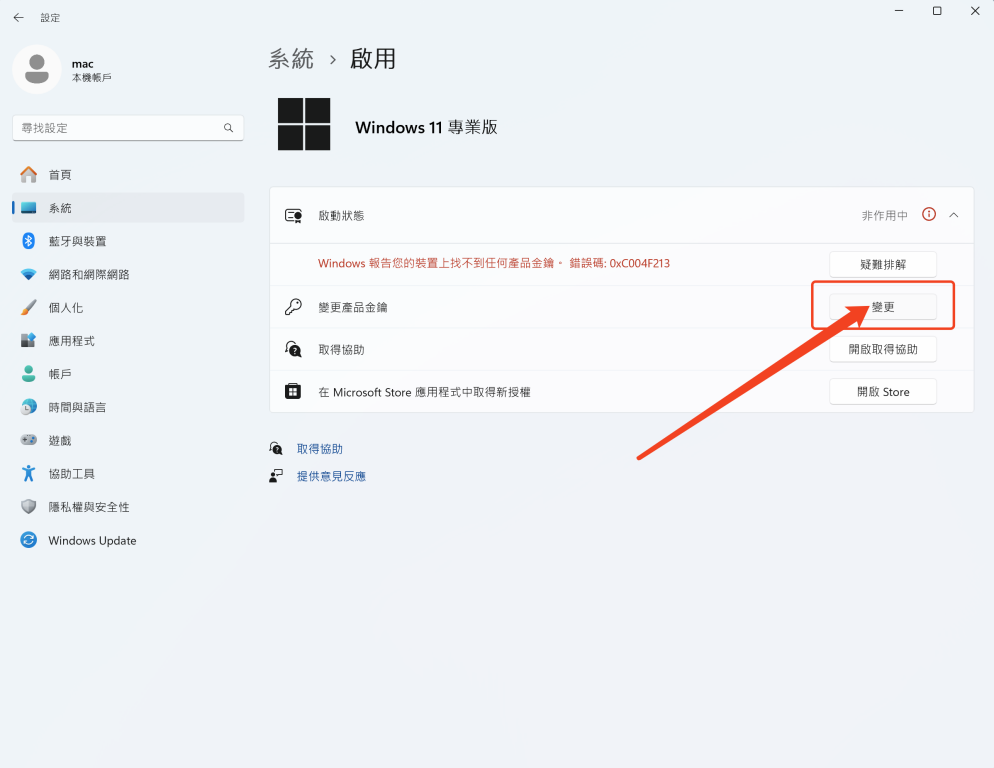The height and width of the screenshot is (768, 994).
Task: Open 網路和網際網路 settings
Action: [x=88, y=274]
